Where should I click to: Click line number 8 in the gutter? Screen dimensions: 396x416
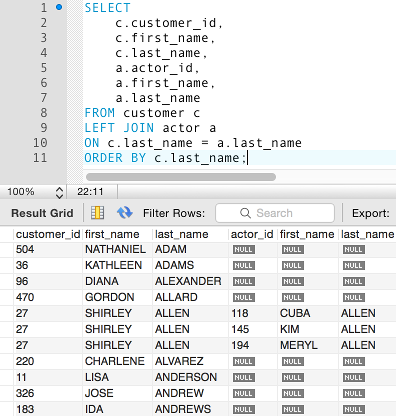pos(44,113)
